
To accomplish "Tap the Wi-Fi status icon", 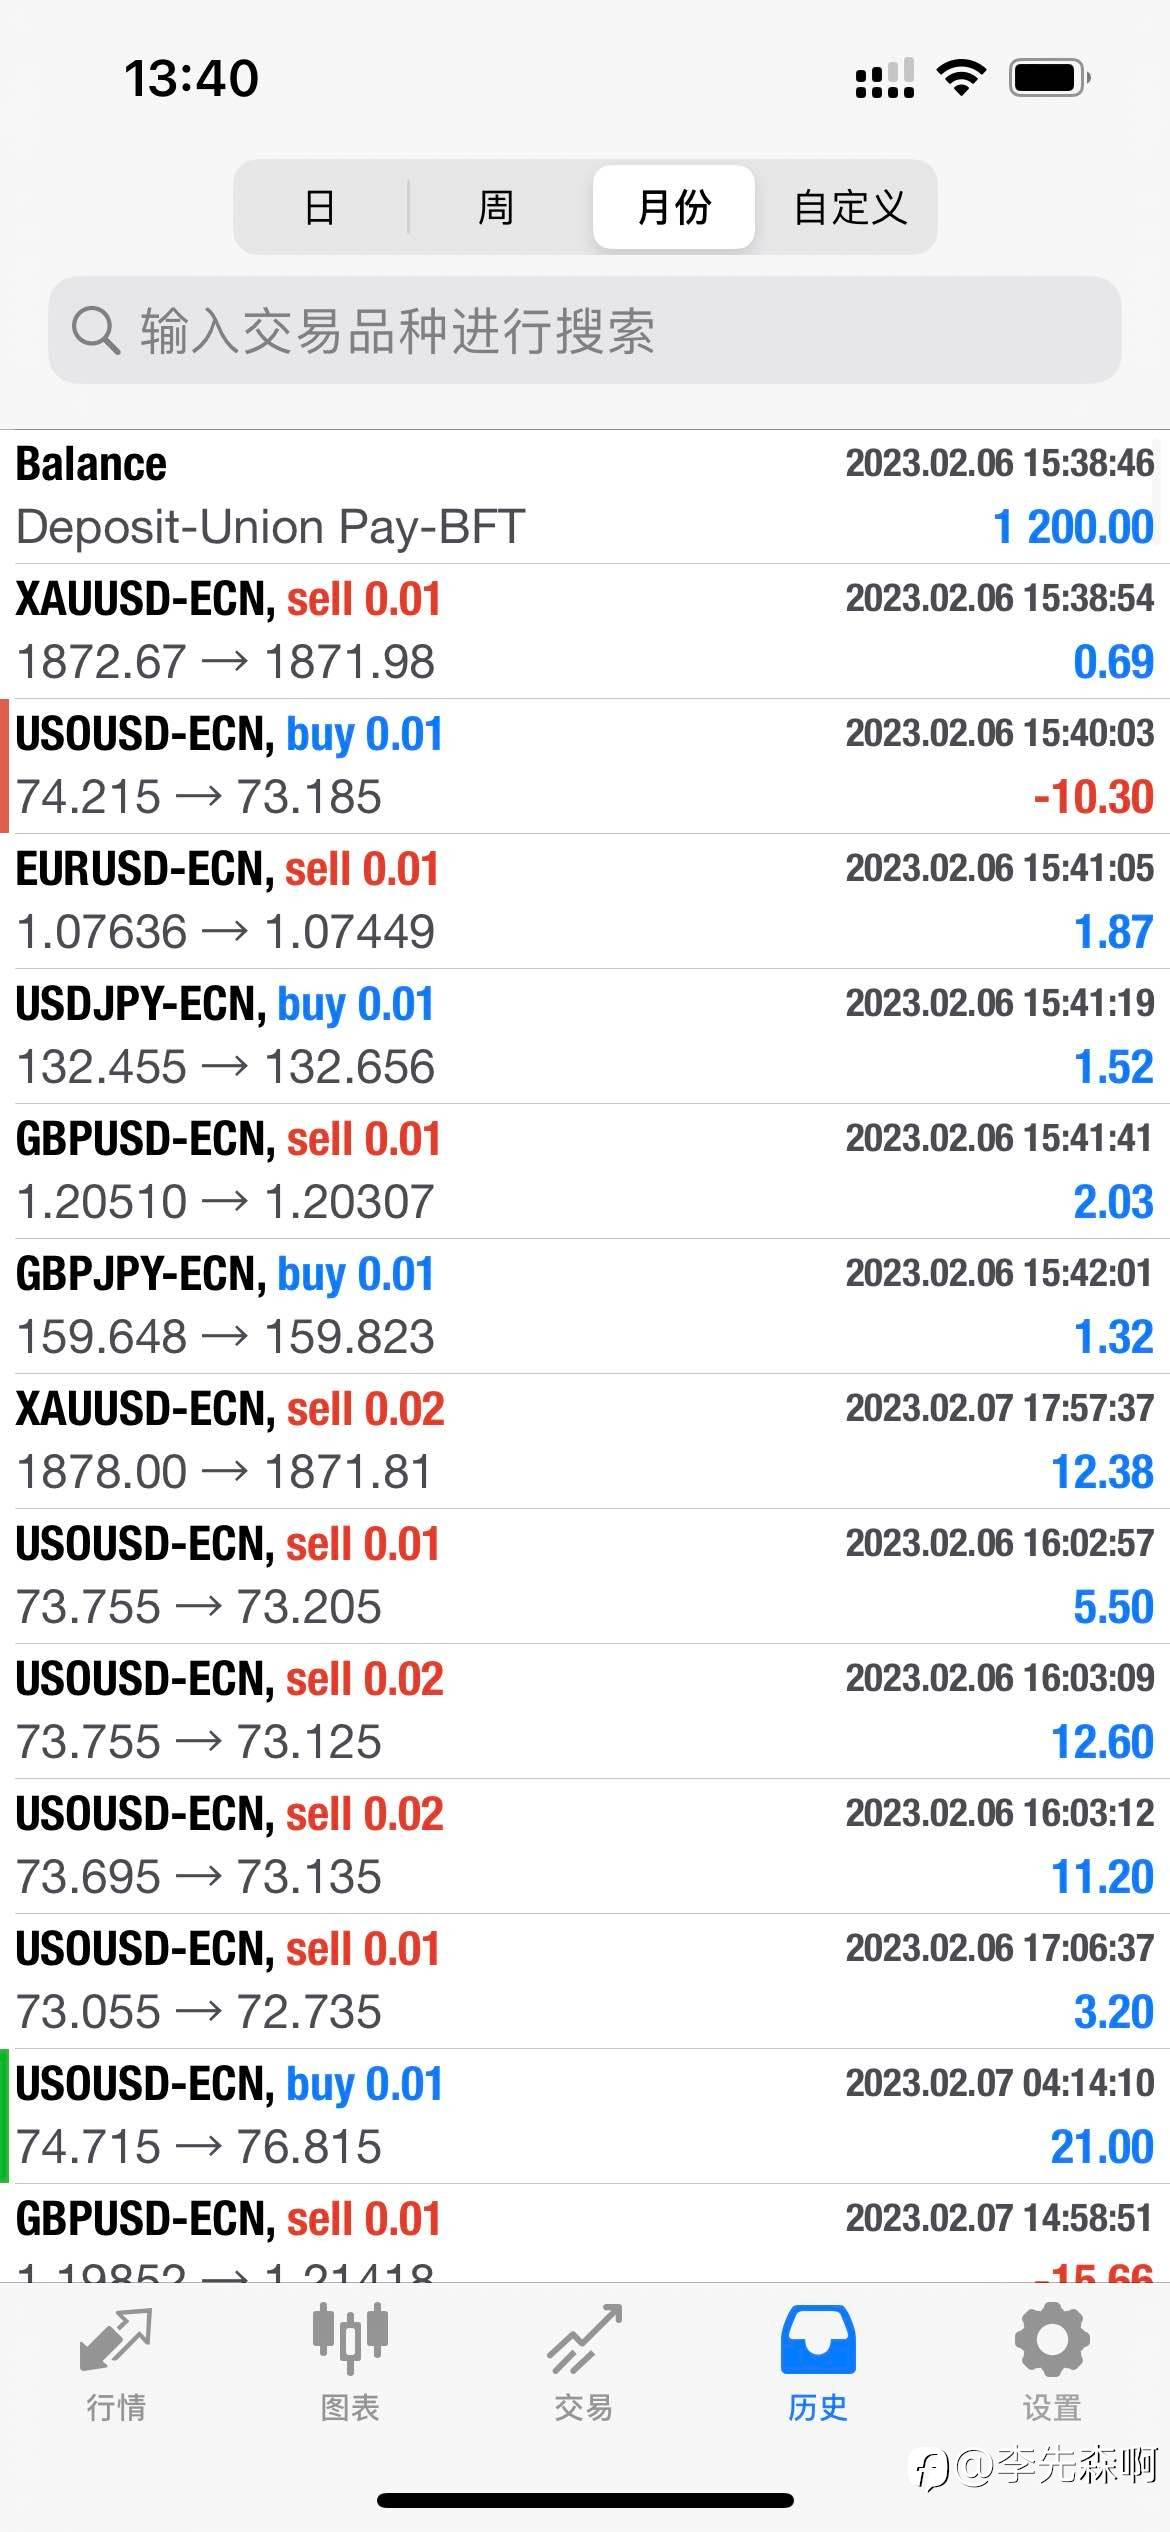I will 961,78.
